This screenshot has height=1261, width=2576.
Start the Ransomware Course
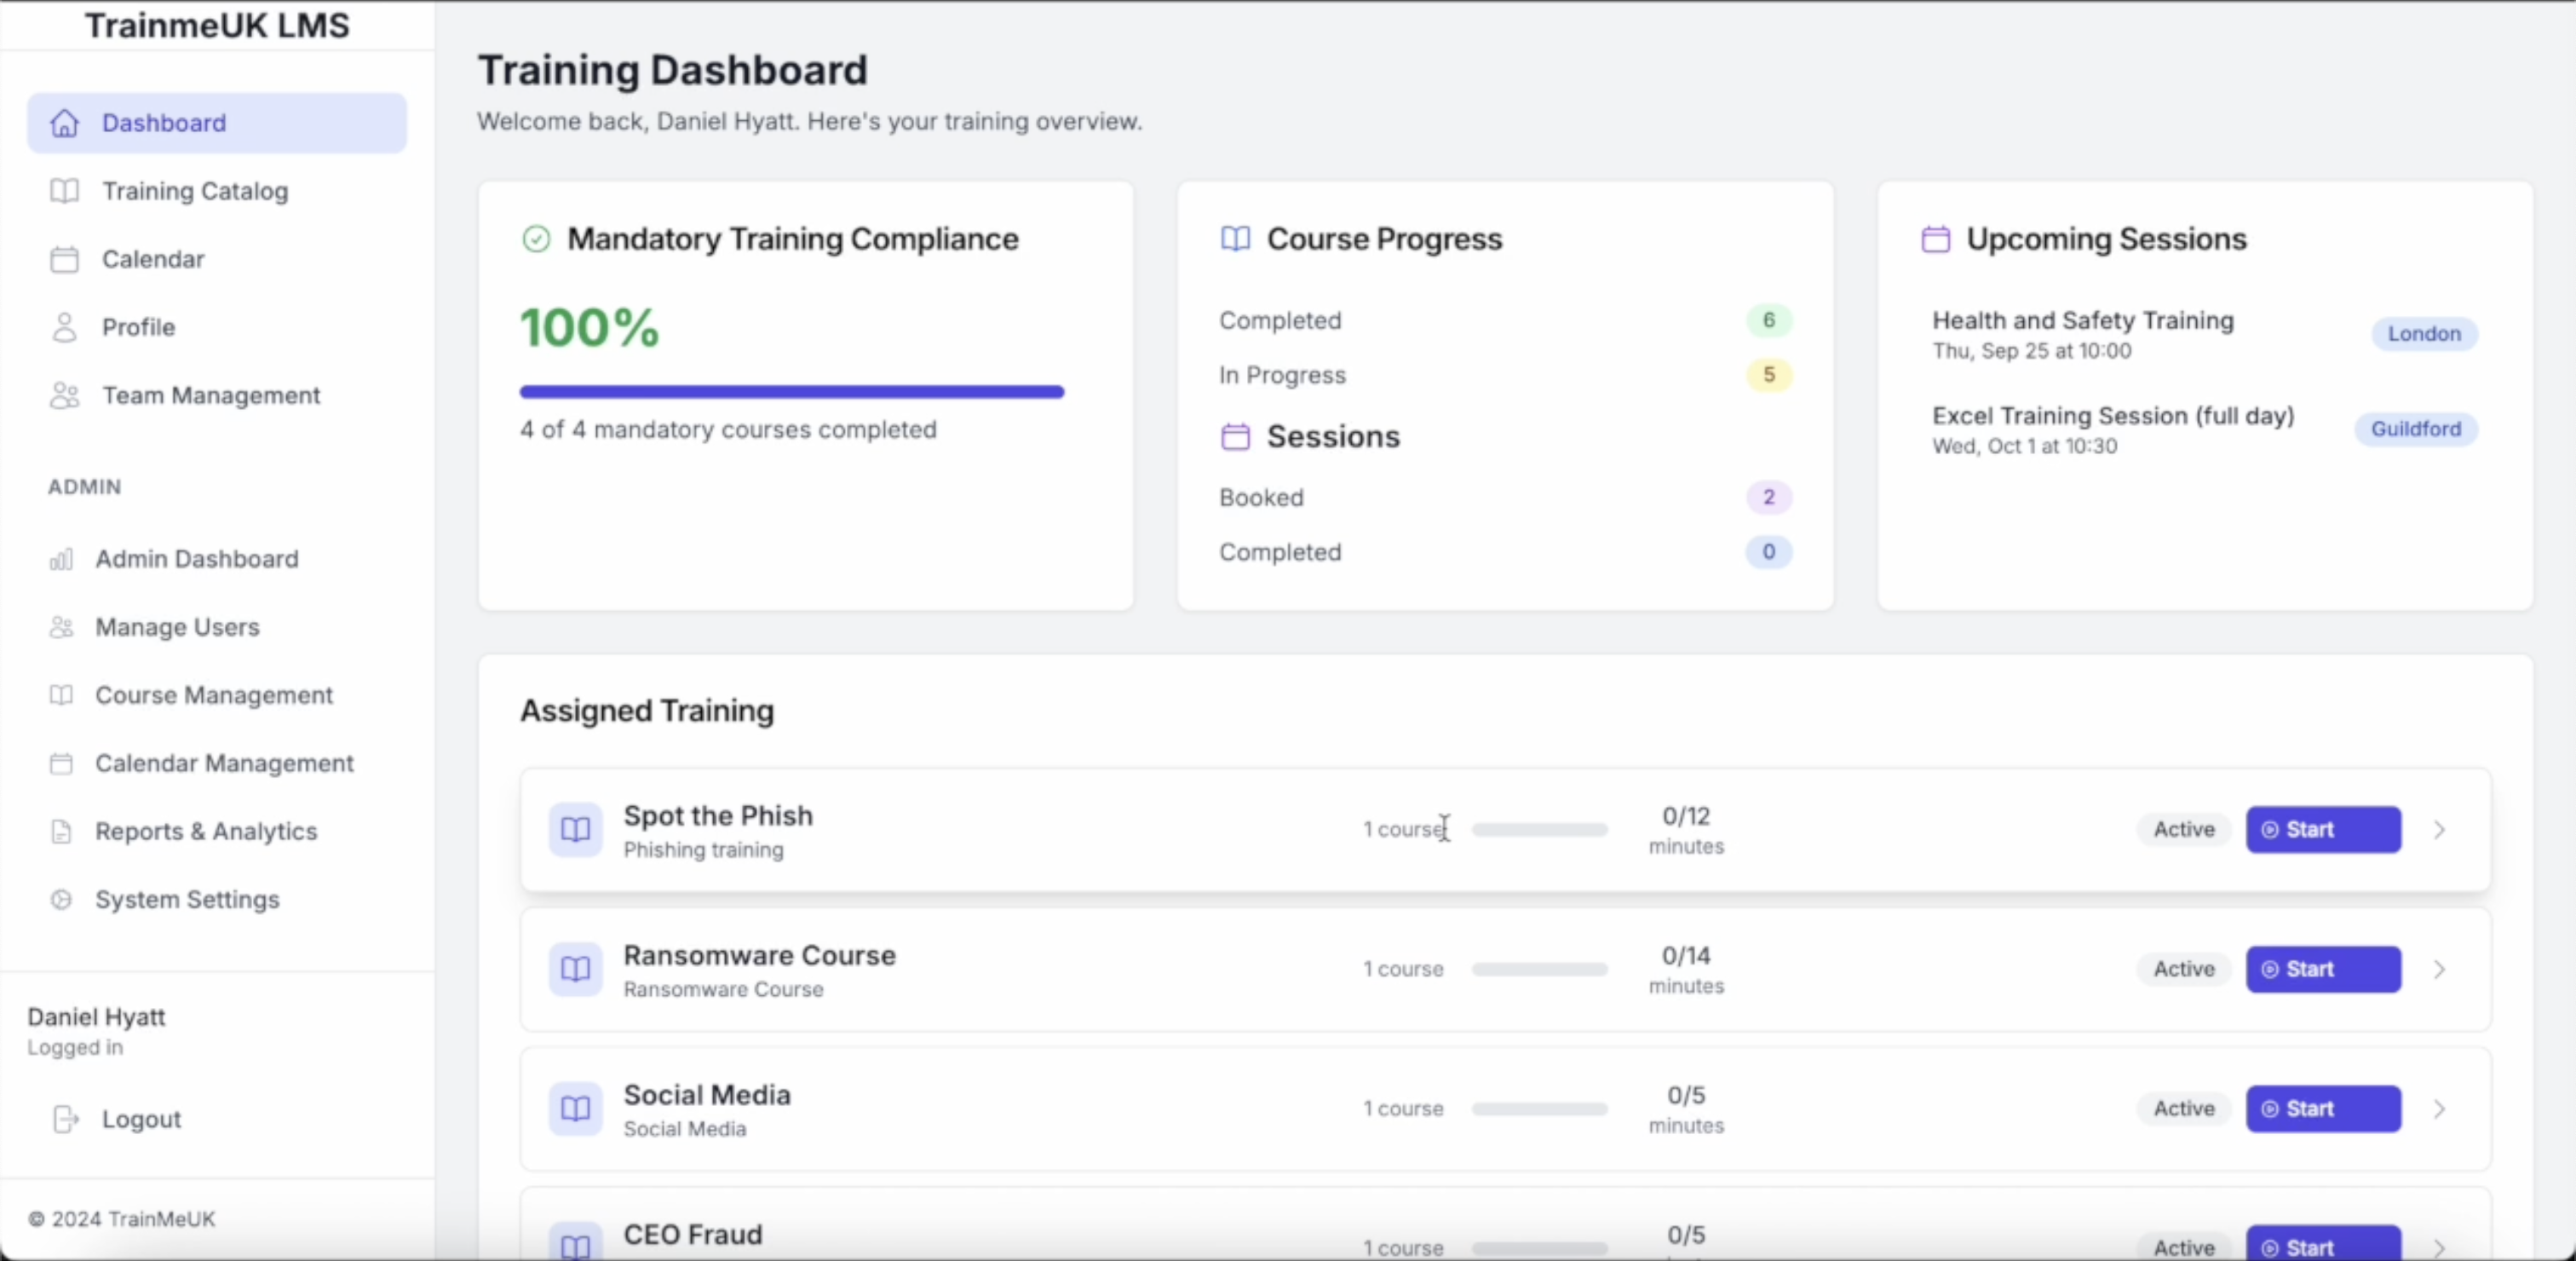(2323, 969)
